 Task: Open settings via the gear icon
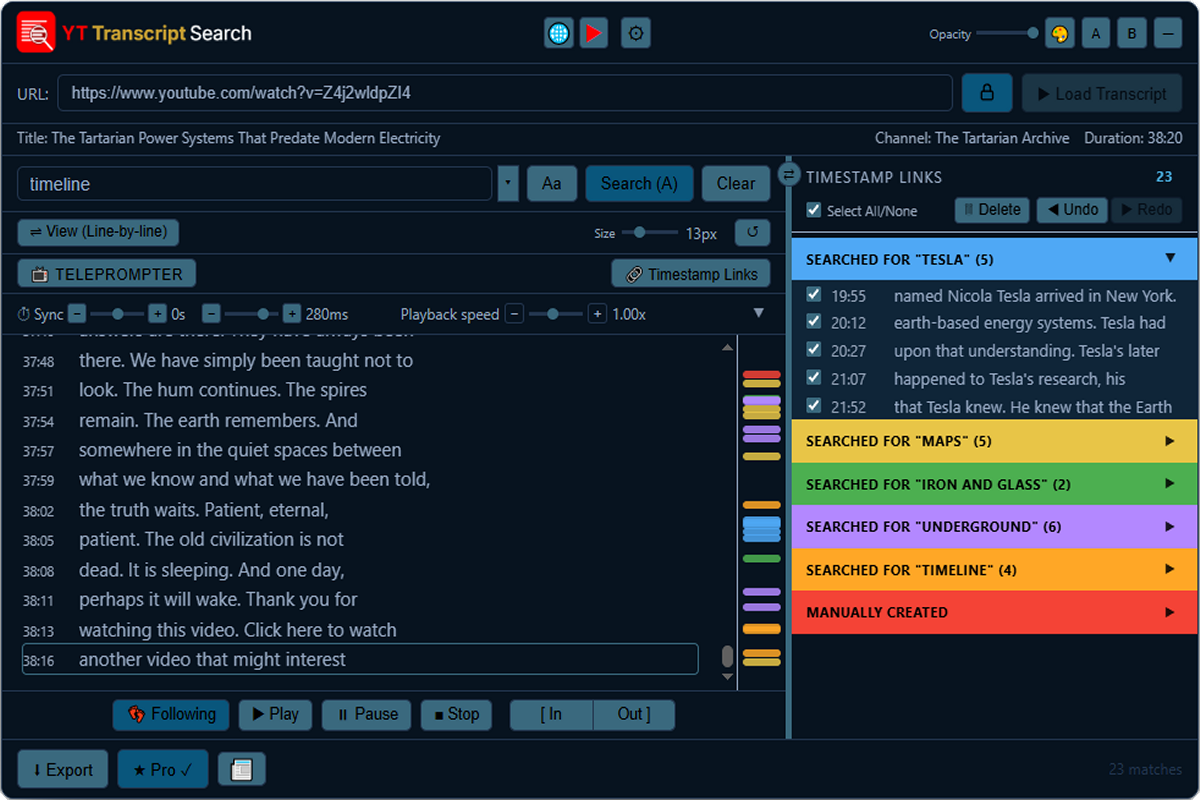[x=636, y=33]
